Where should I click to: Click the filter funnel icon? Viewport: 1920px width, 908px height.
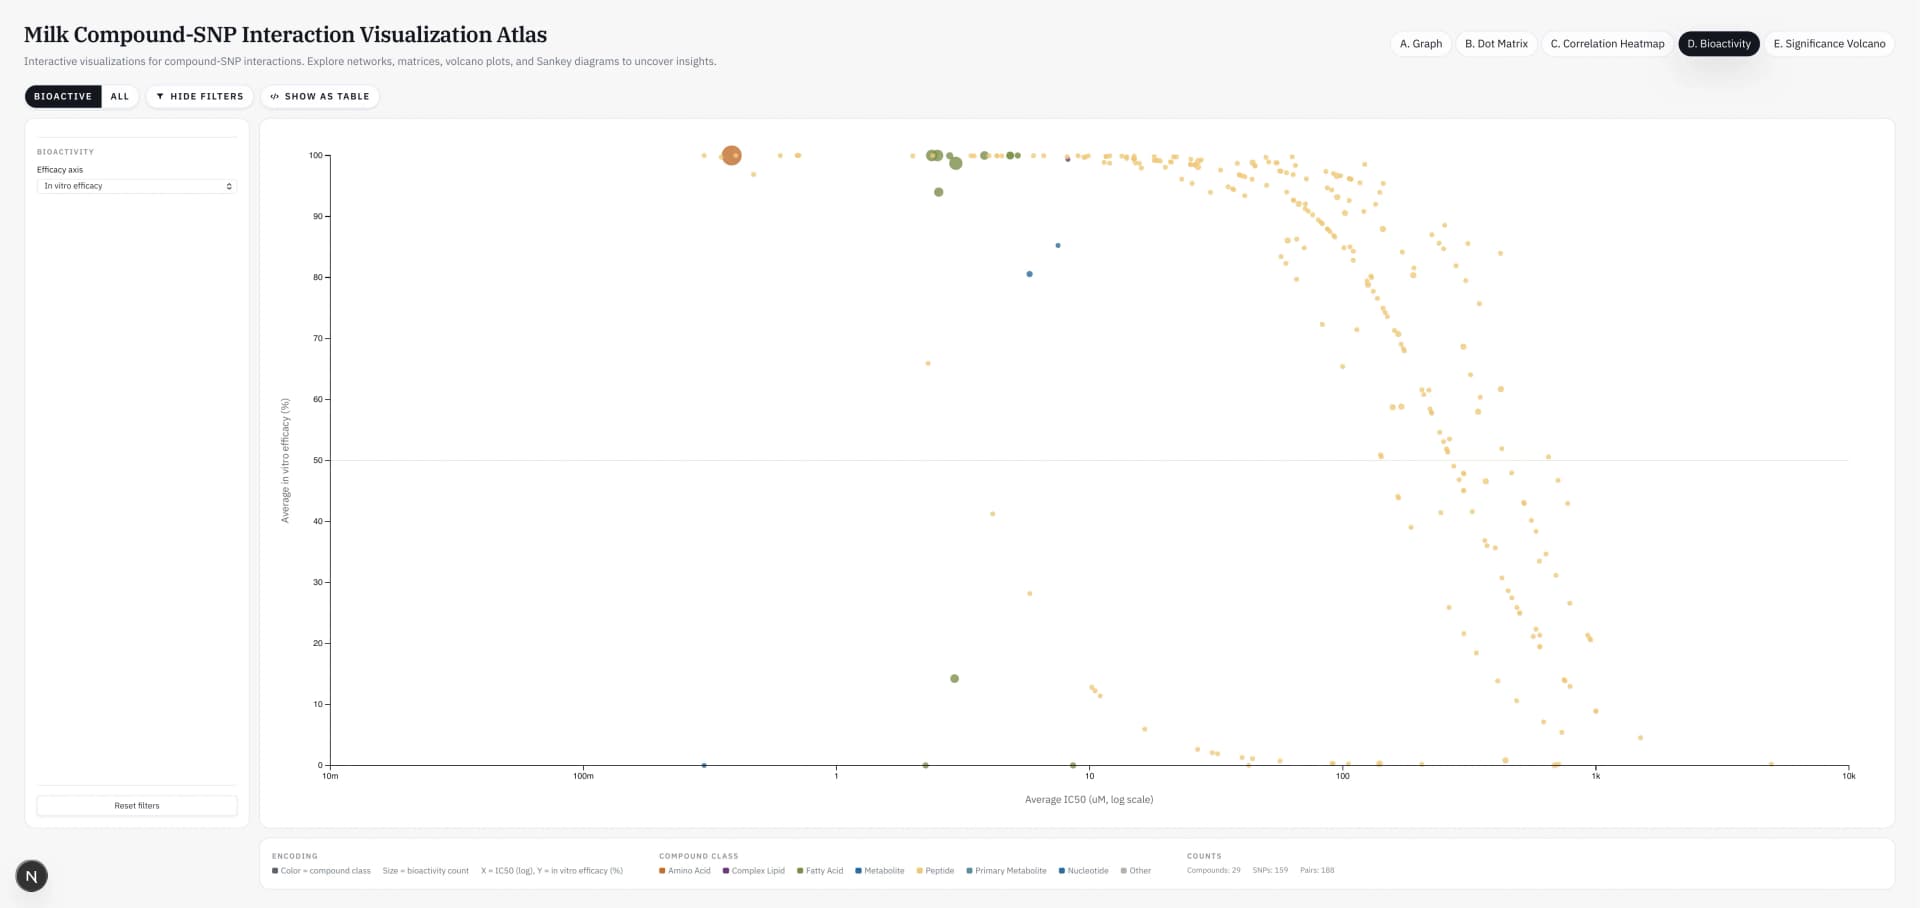tap(160, 97)
